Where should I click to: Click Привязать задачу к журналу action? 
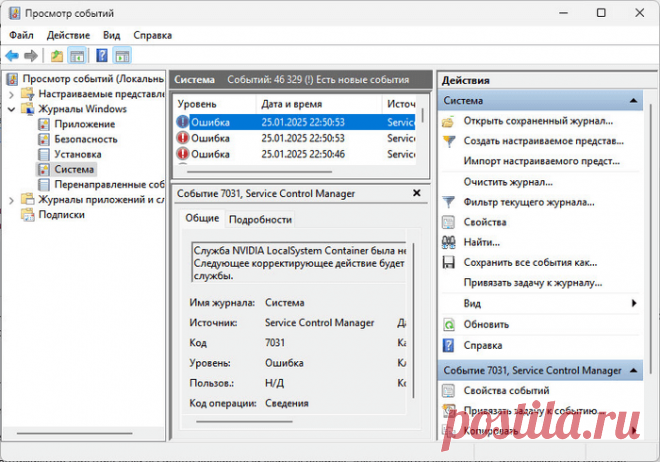(x=532, y=283)
